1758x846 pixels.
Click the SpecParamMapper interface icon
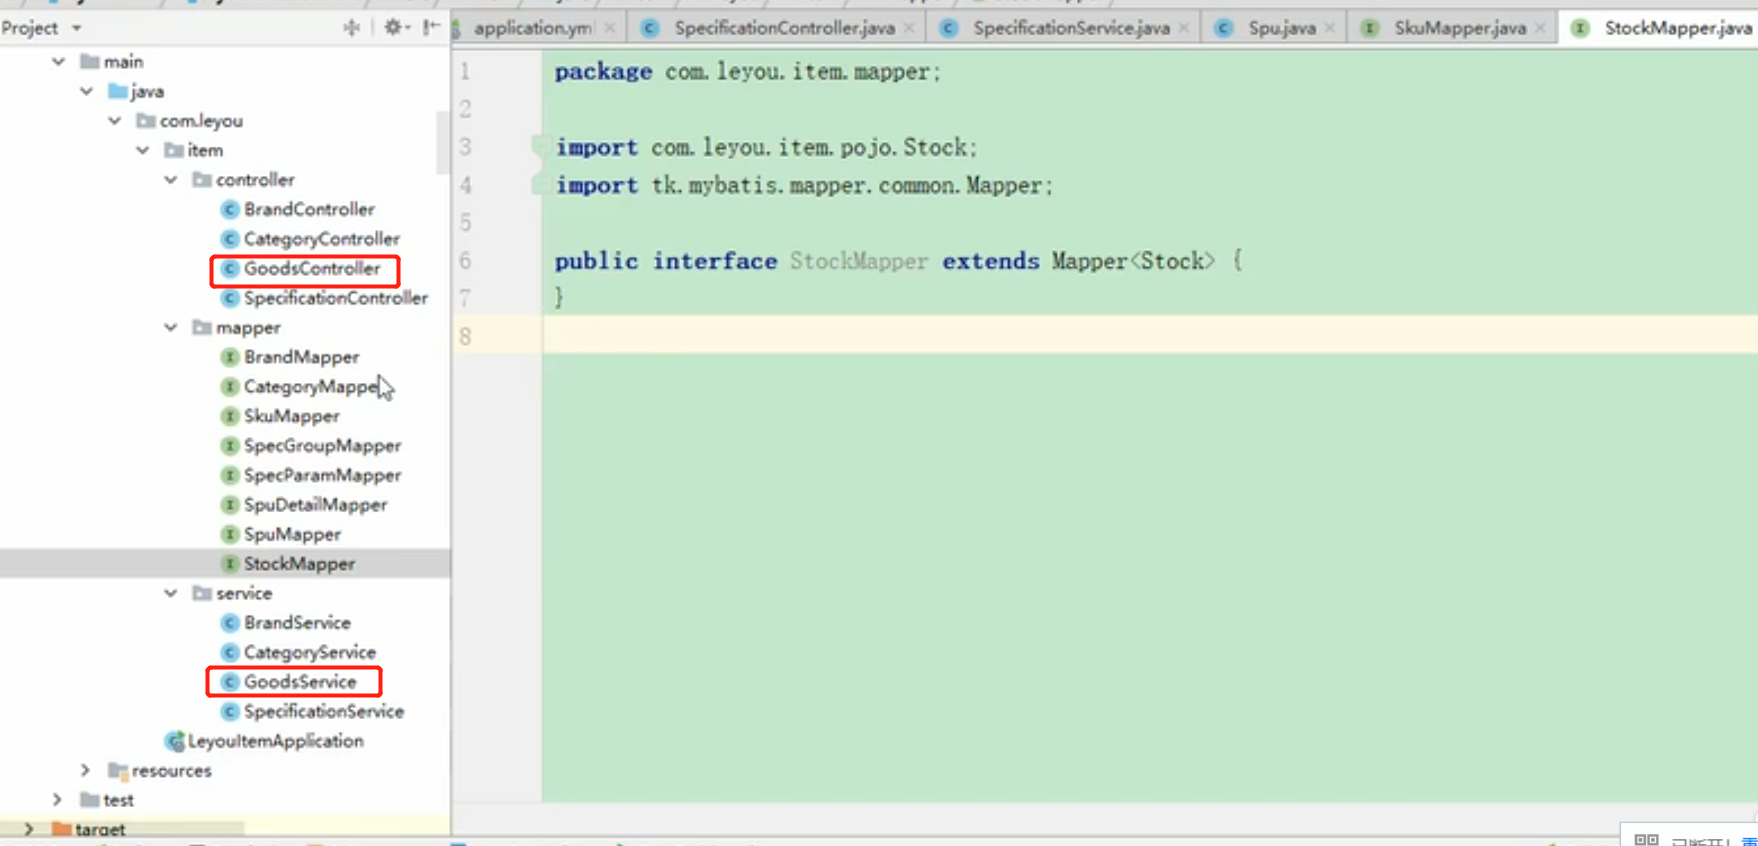230,475
